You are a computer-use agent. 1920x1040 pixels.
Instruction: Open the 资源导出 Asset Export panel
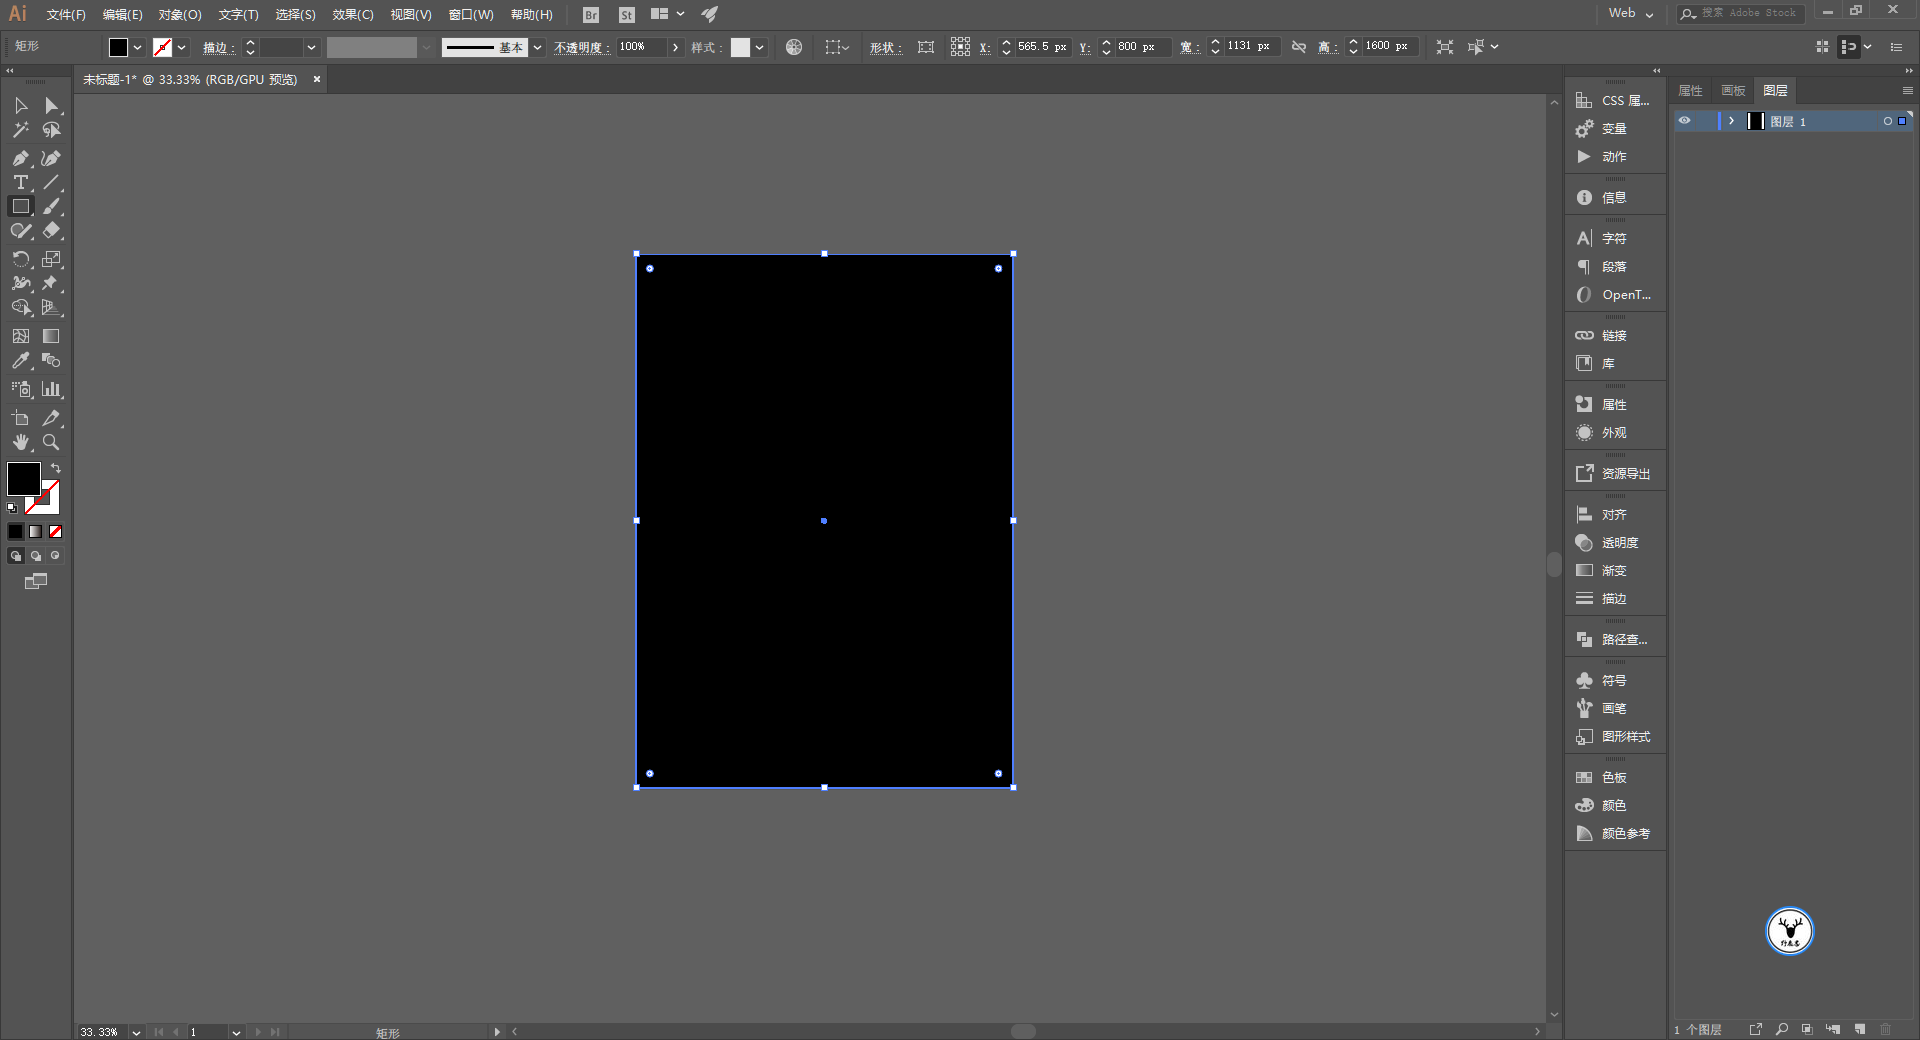(1615, 473)
